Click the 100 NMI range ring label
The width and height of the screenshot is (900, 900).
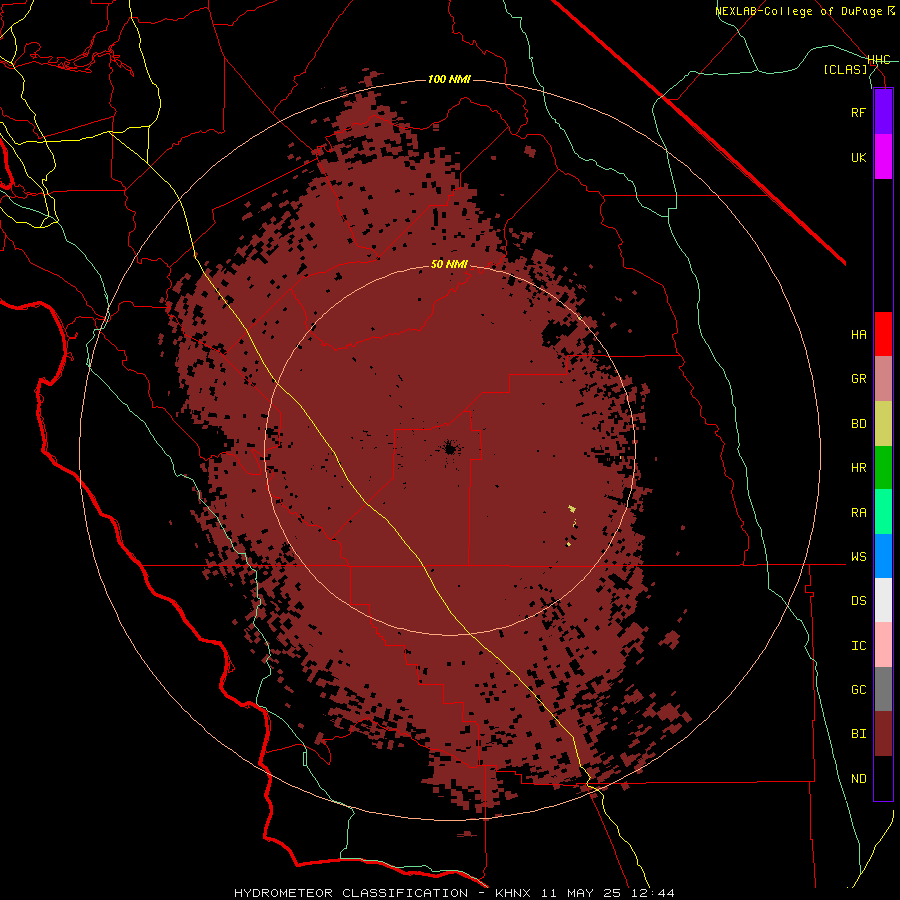(449, 79)
